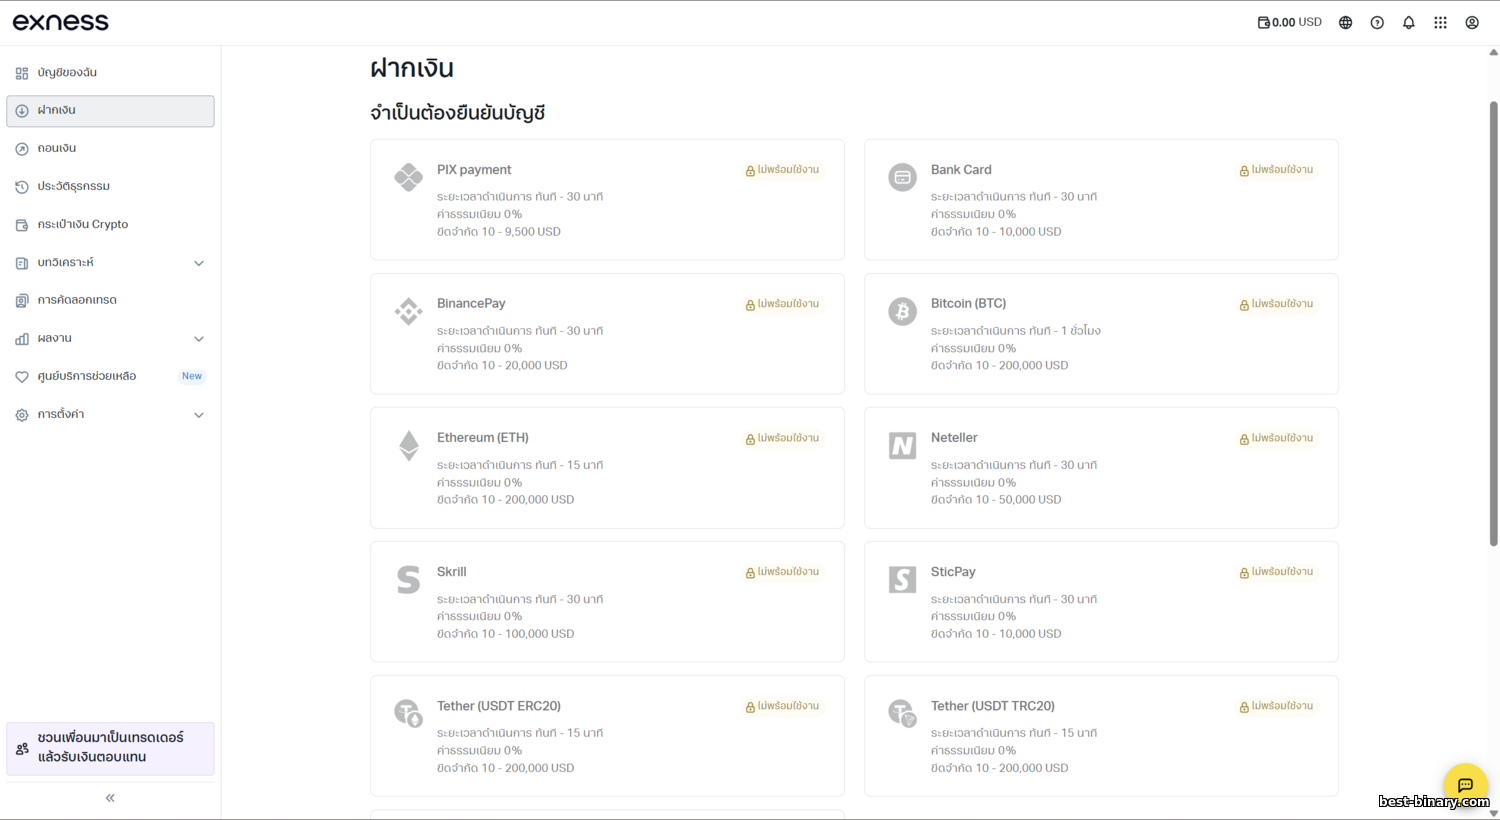Expand the ผลงาน submenu chevron
1500x820 pixels.
click(199, 339)
